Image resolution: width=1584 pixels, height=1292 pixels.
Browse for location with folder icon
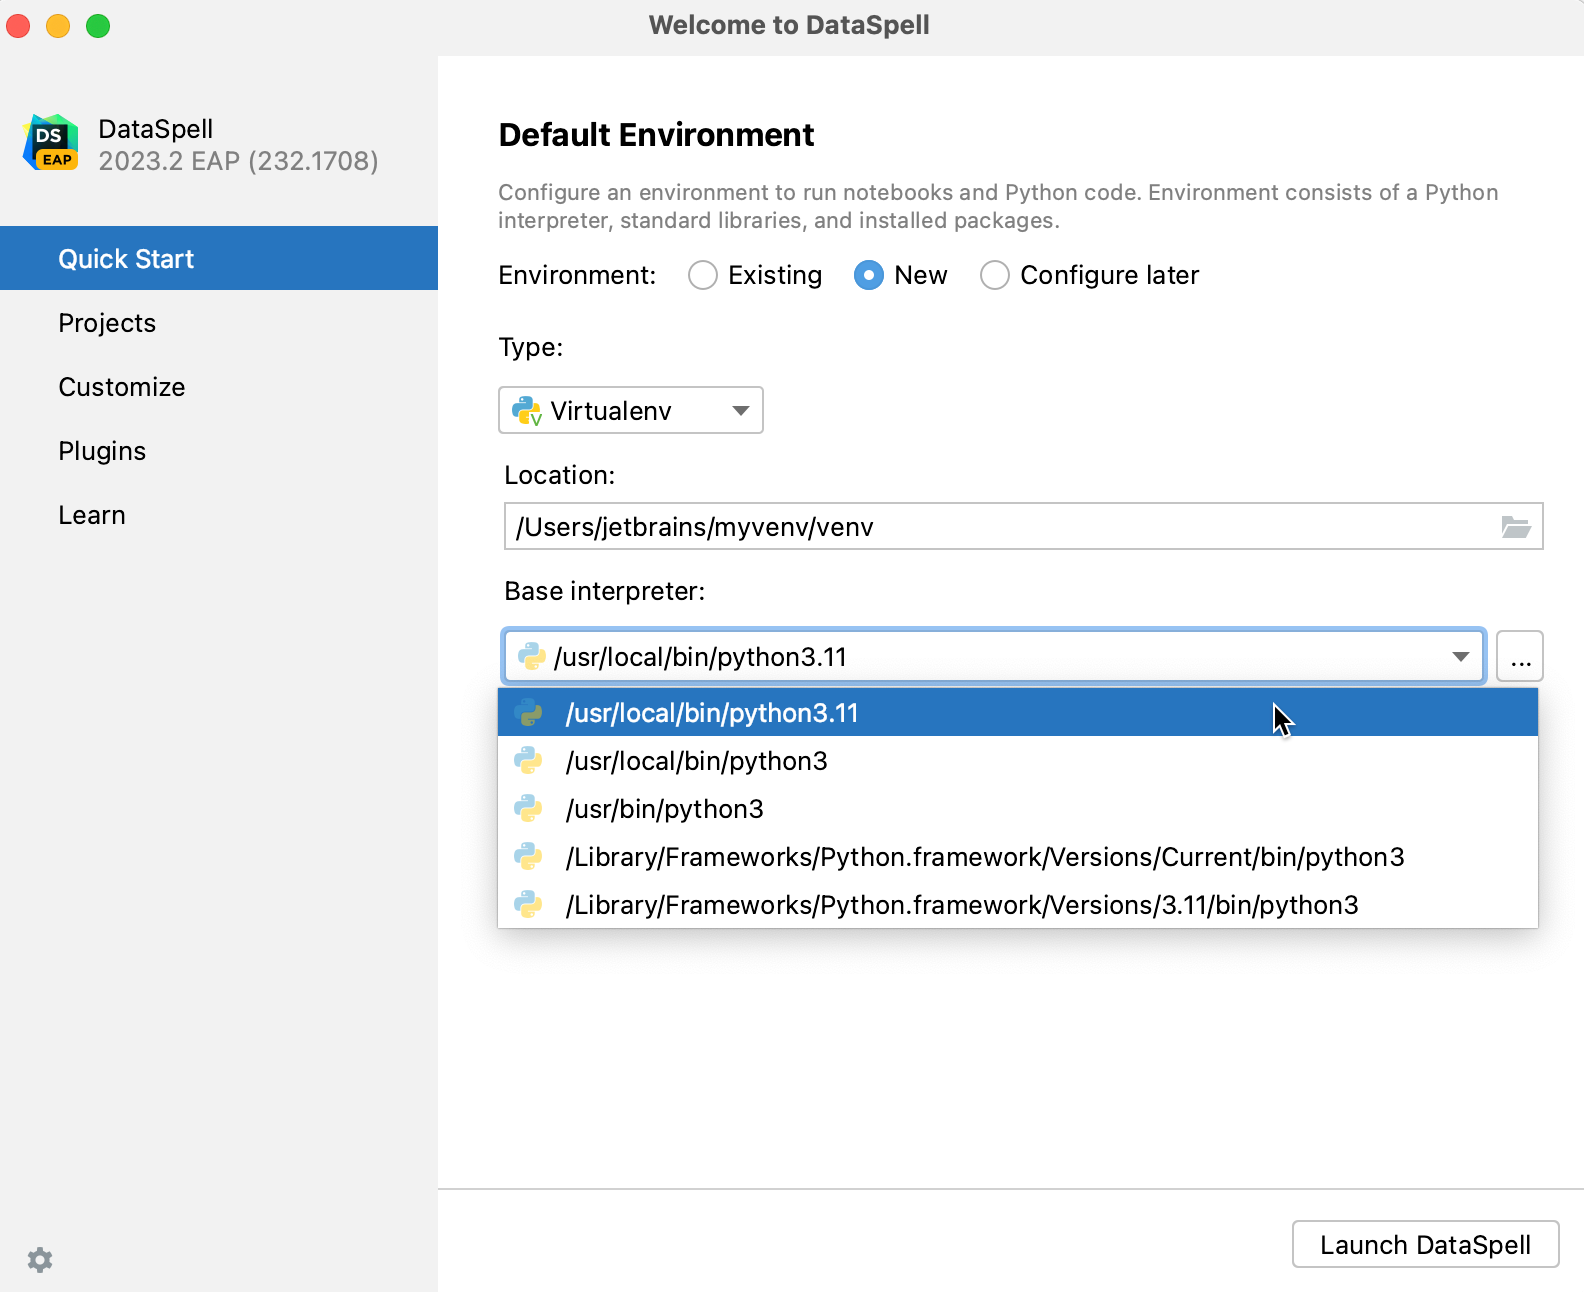(x=1516, y=527)
